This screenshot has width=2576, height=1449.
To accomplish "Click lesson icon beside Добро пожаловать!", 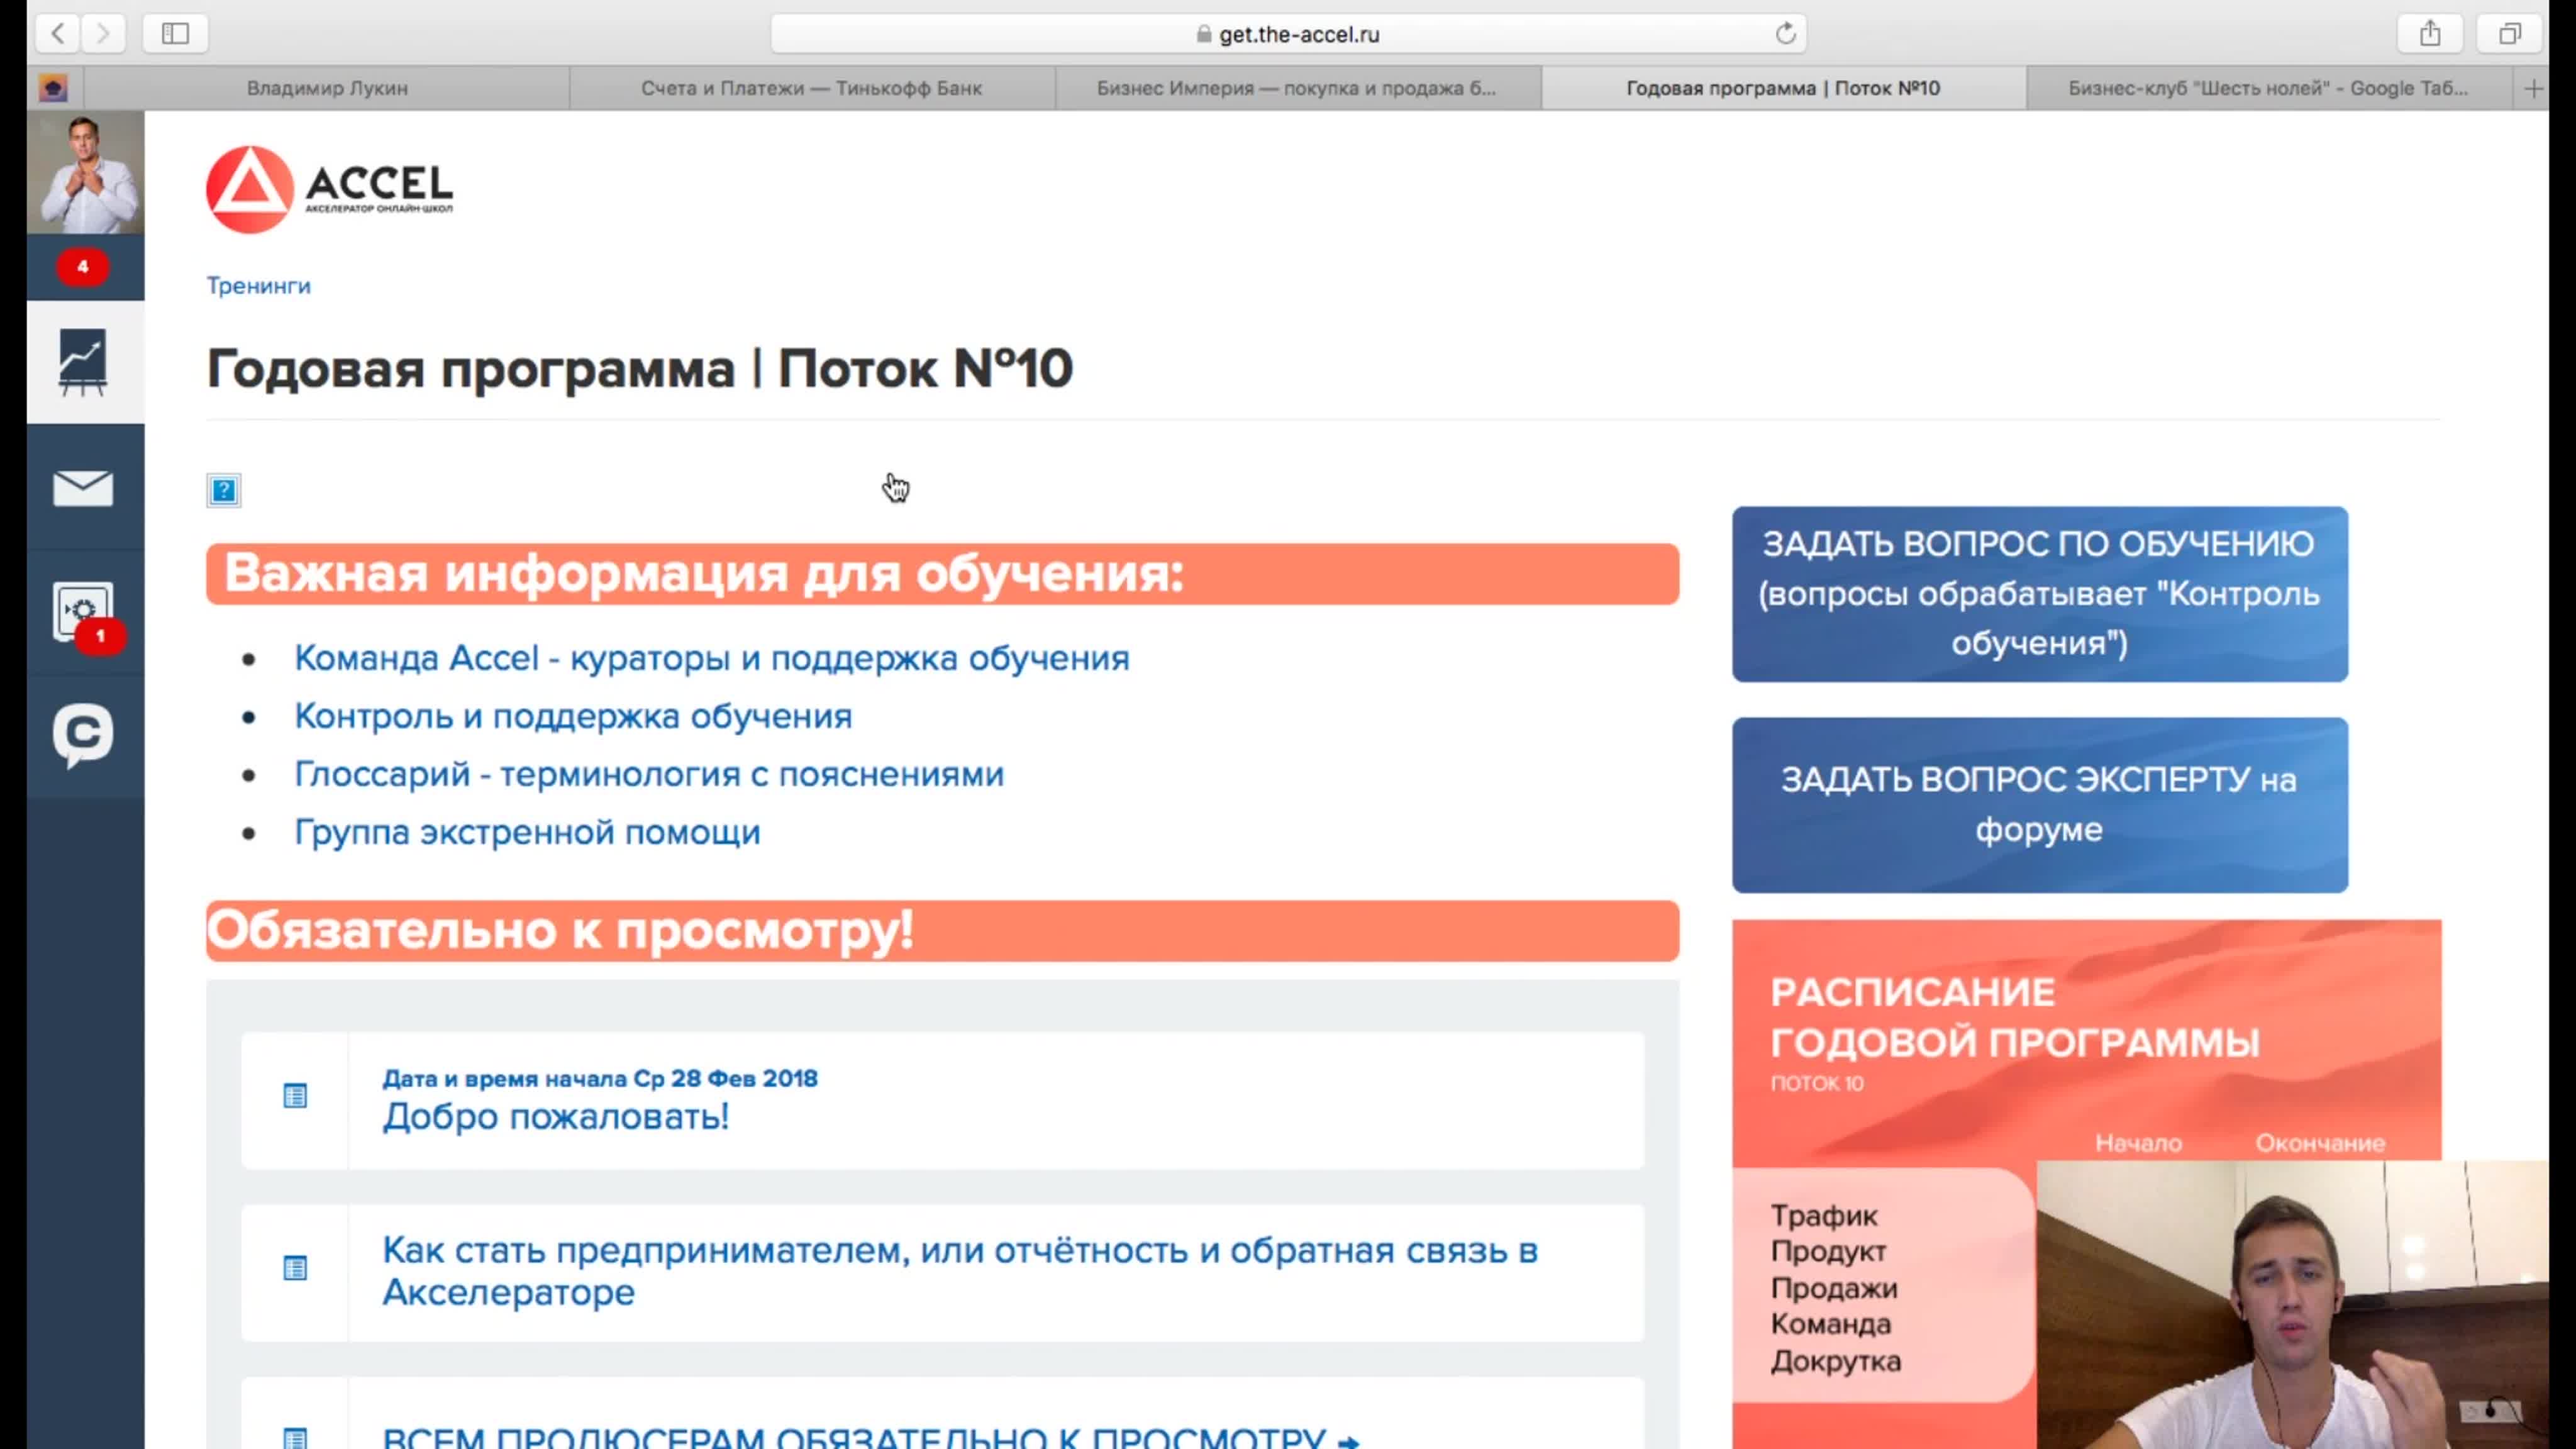I will tap(295, 1096).
